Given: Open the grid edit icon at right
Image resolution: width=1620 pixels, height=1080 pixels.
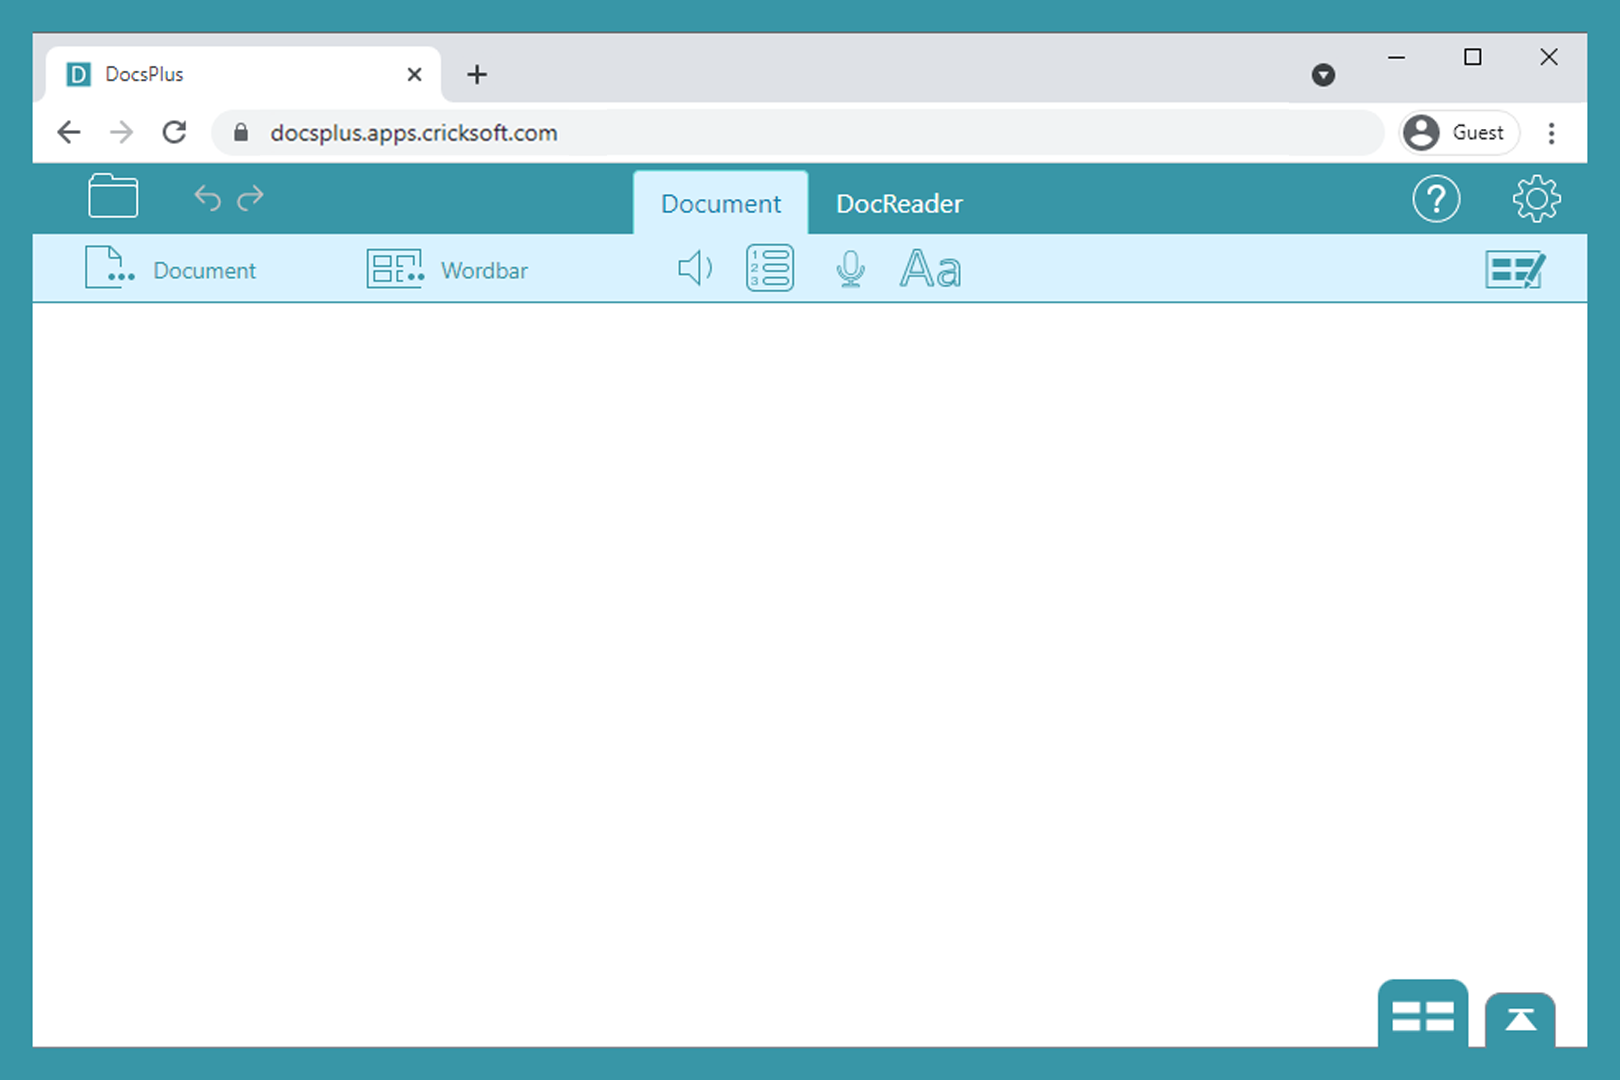Looking at the screenshot, I should 1515,270.
